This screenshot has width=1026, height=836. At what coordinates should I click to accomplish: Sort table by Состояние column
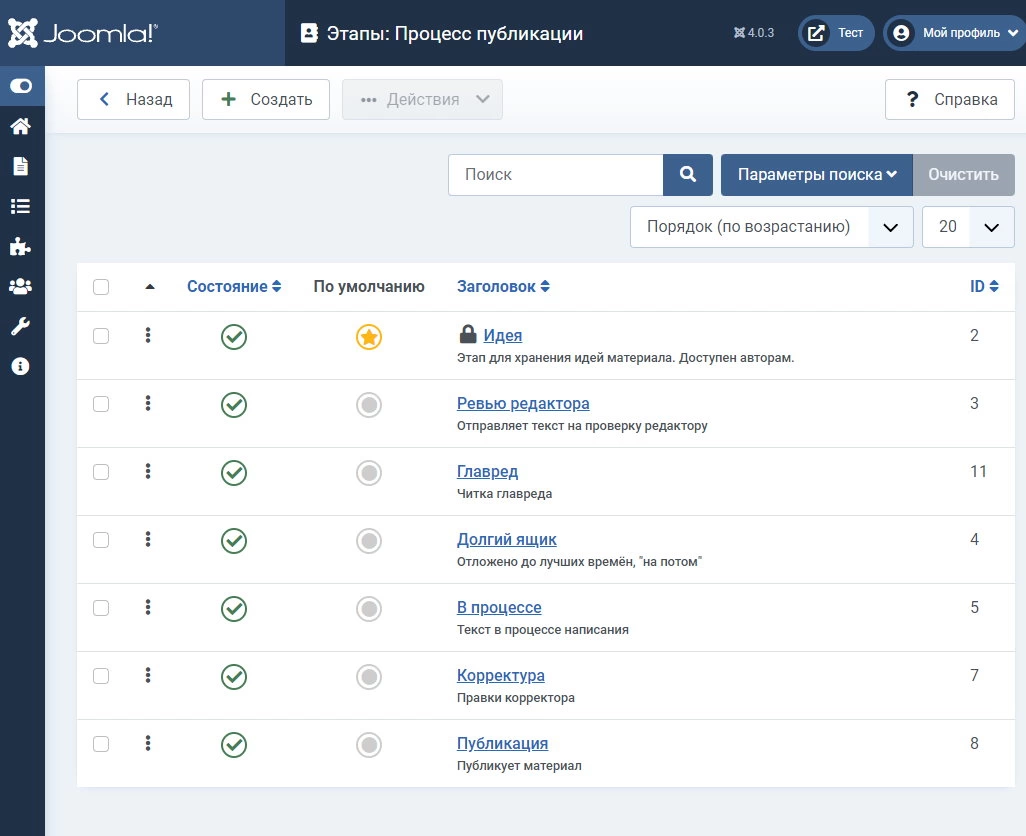(234, 287)
